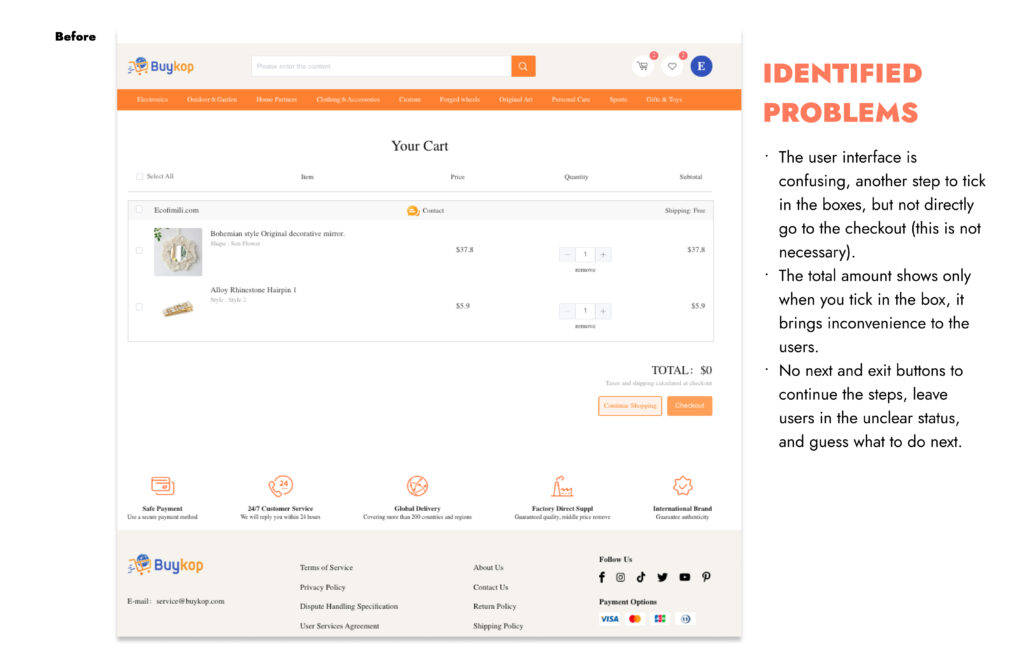
Task: Open the shopping cart icon
Action: [x=643, y=66]
